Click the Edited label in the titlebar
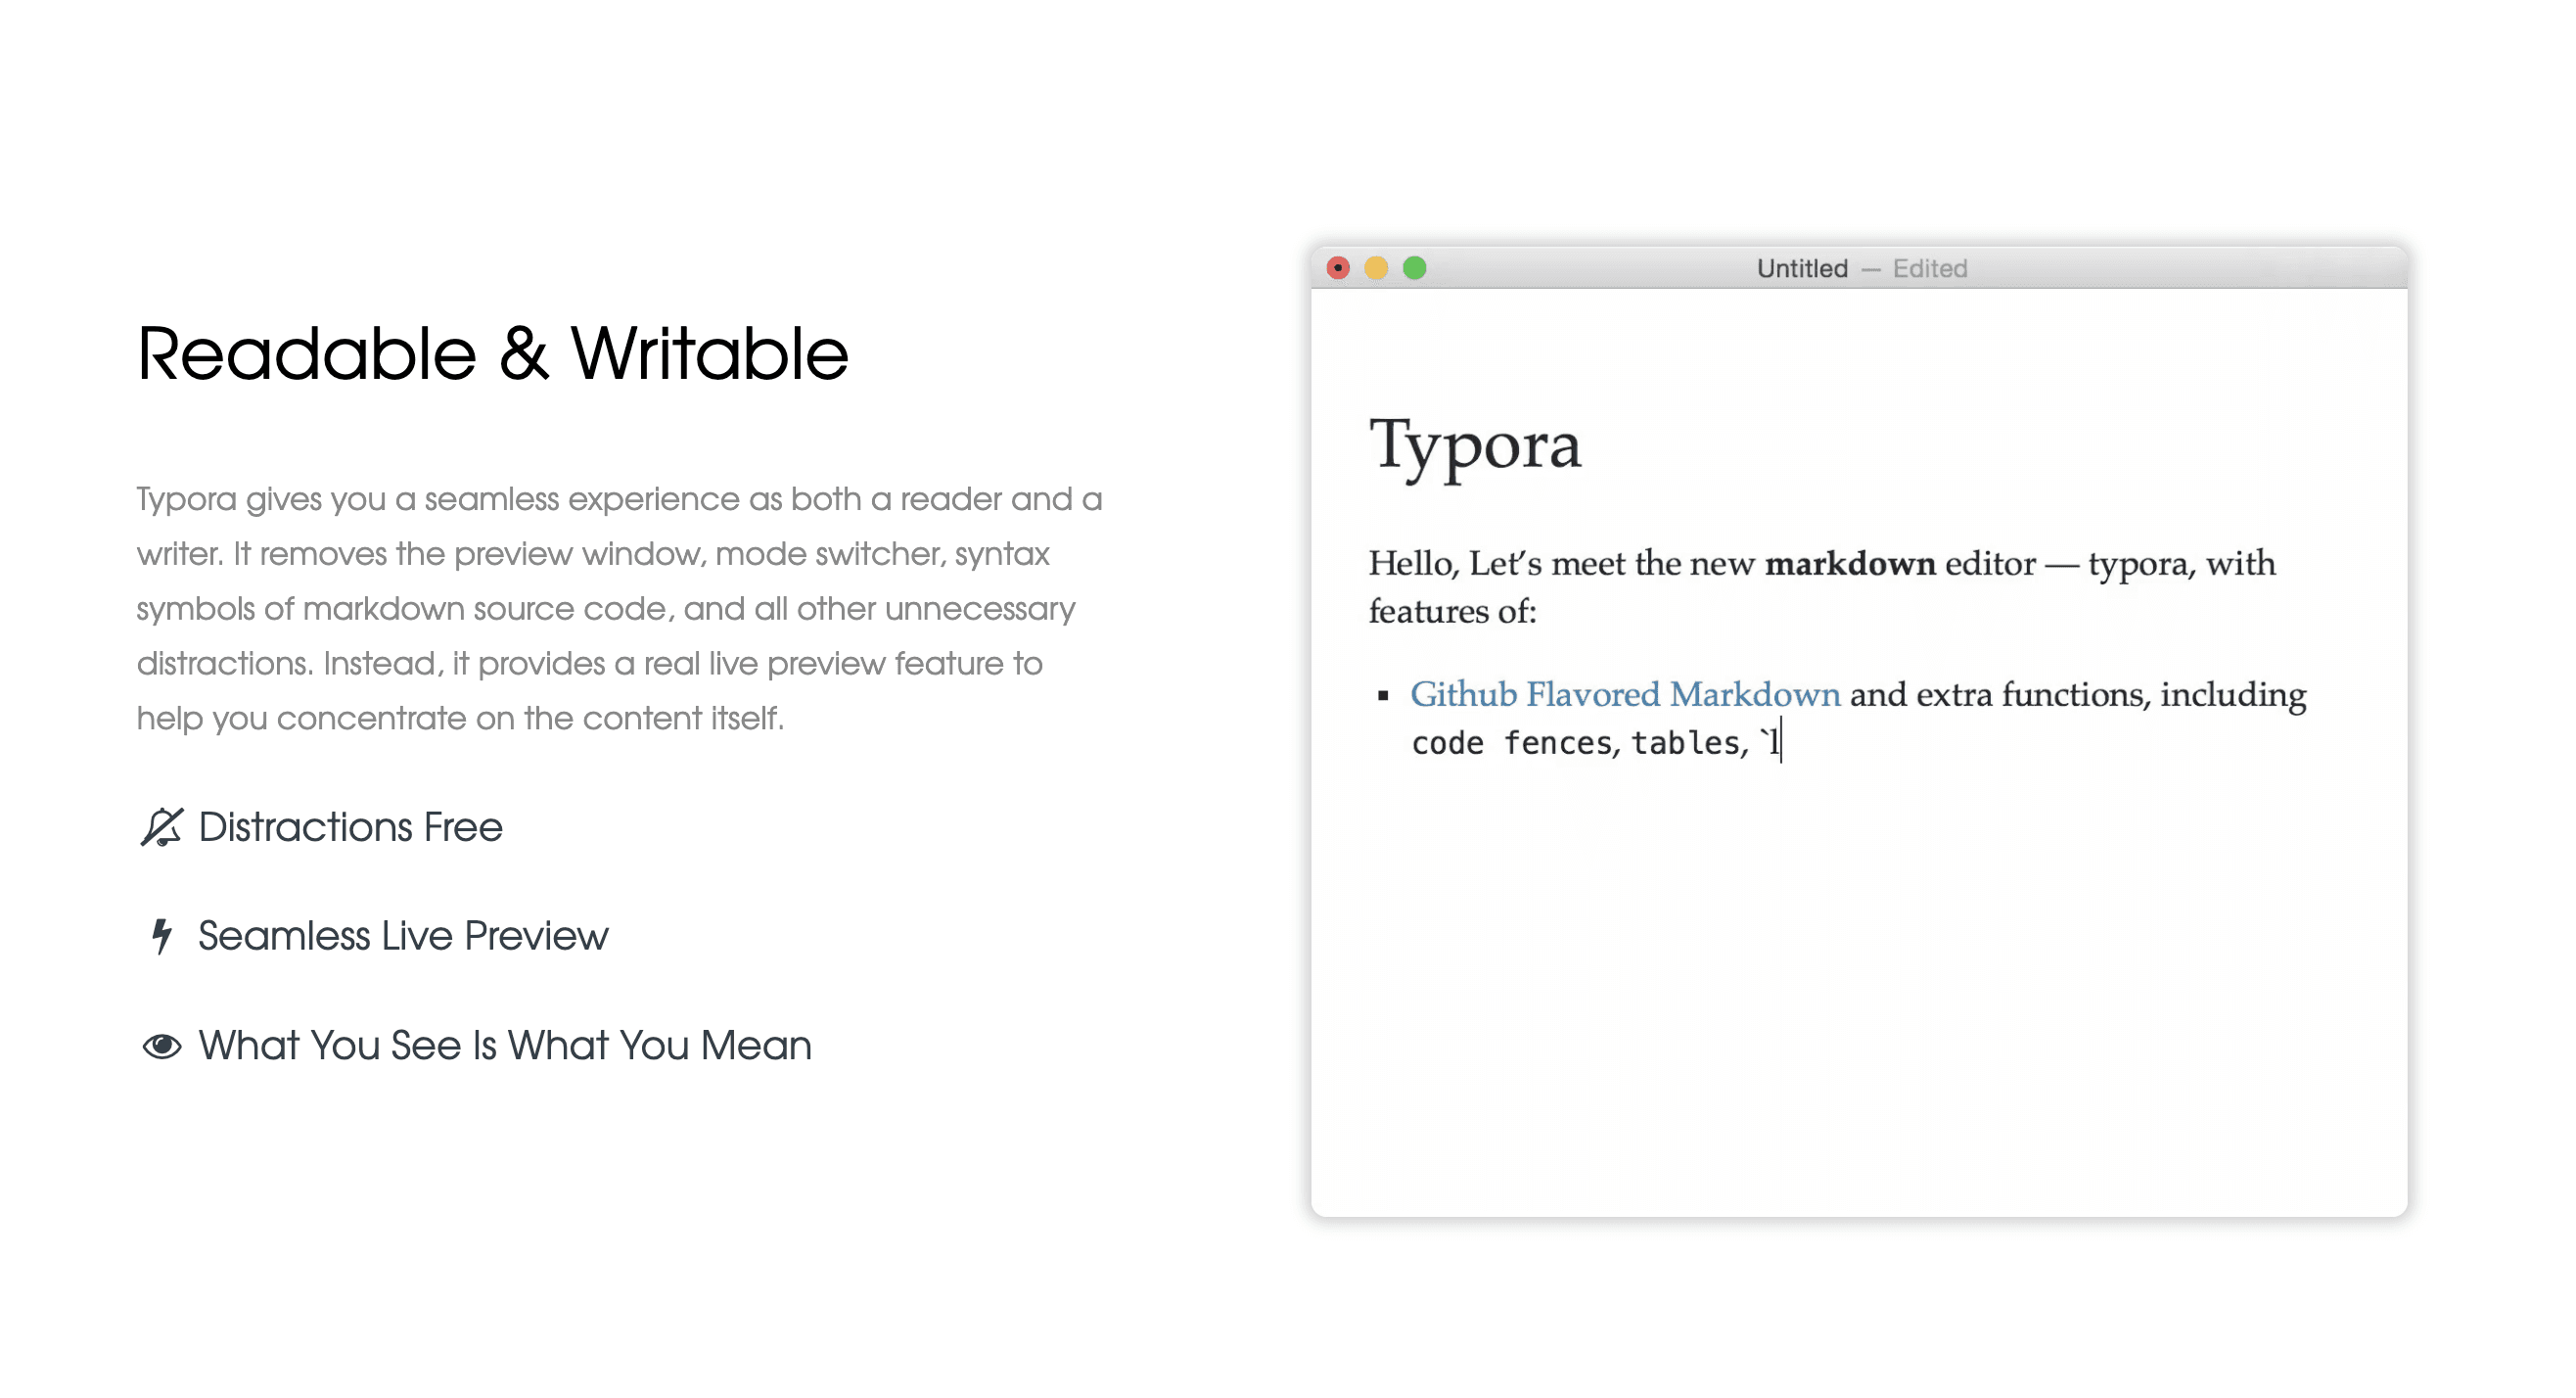The height and width of the screenshot is (1398, 2576). pos(1929,267)
